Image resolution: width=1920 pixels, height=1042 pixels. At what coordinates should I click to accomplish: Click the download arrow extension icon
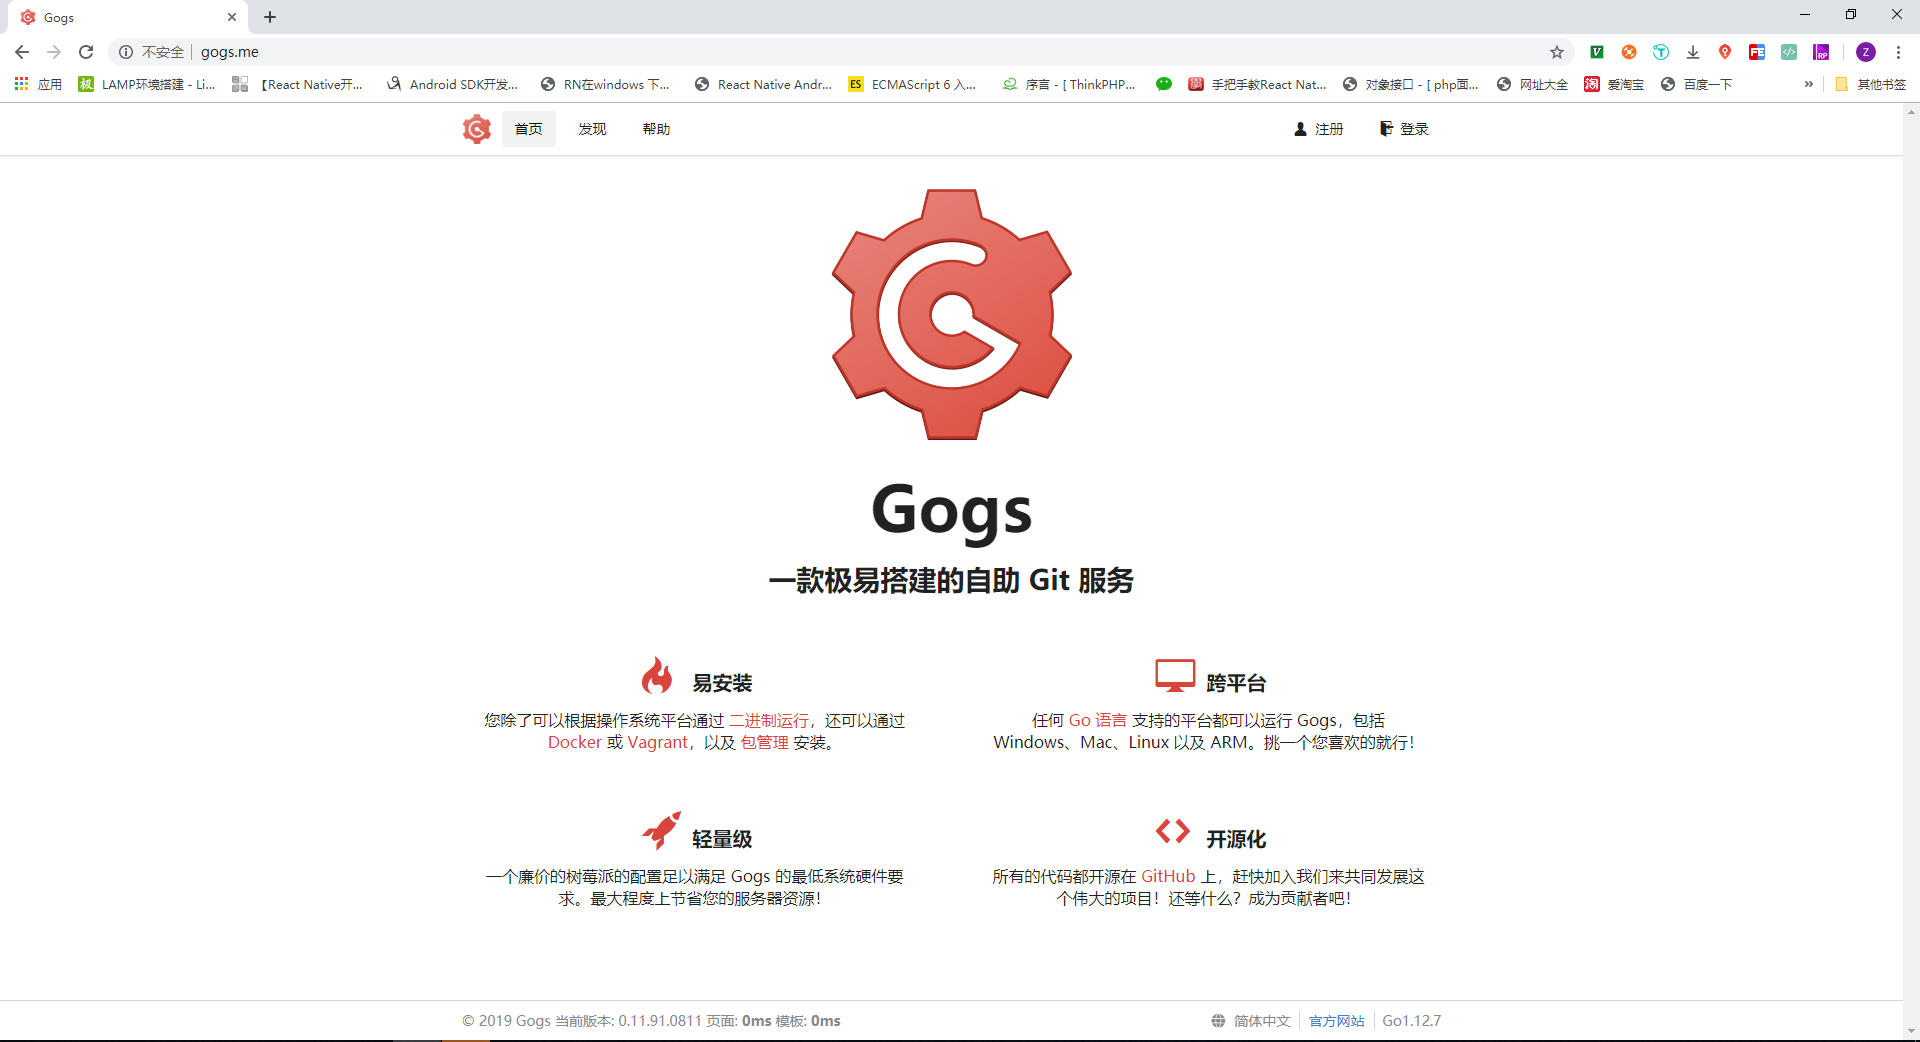(1693, 52)
